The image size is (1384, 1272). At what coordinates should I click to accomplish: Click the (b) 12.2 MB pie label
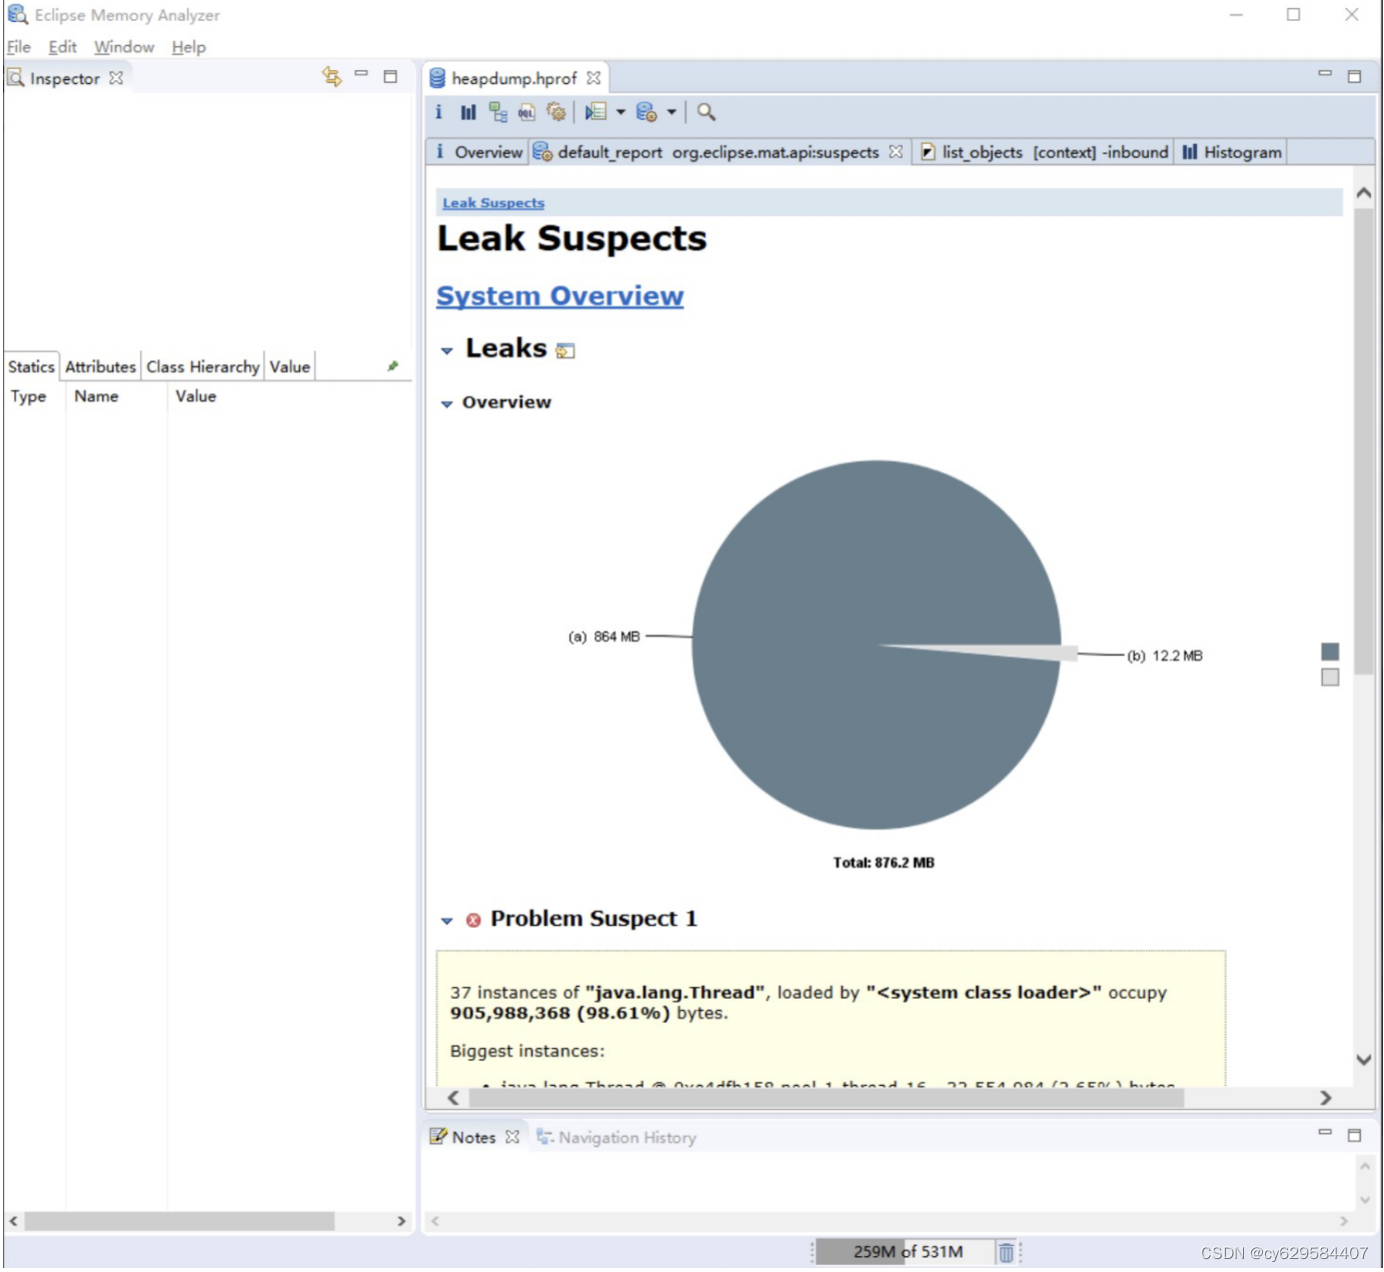point(1165,657)
